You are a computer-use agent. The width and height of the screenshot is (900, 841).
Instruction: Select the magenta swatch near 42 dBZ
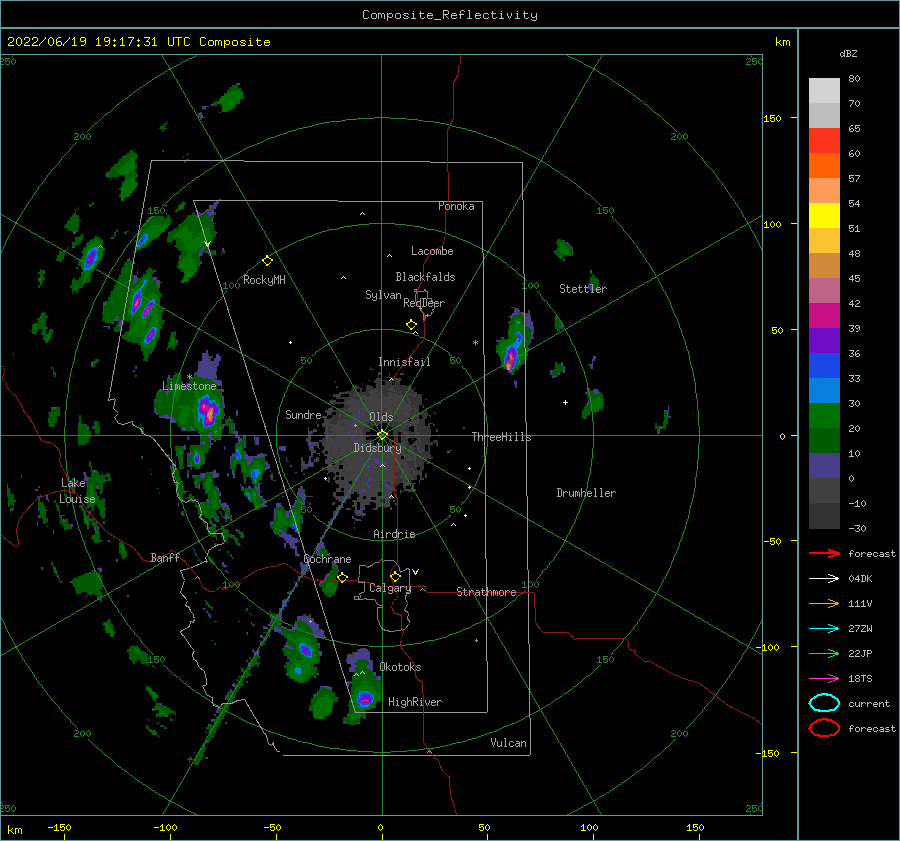(x=824, y=315)
